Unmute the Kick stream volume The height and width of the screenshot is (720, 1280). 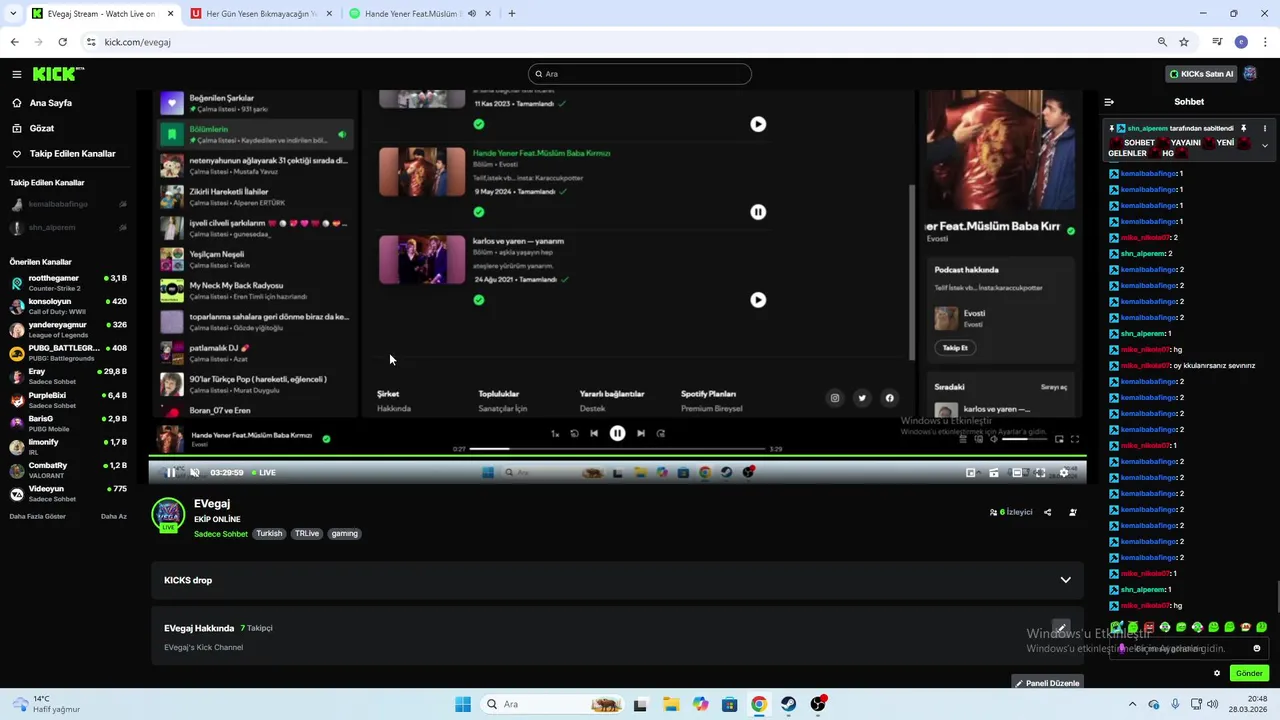pos(195,473)
